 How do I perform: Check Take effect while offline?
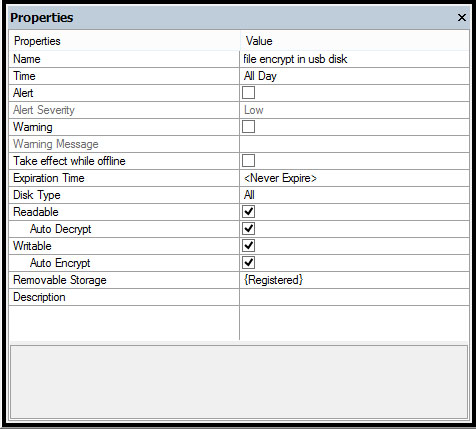(x=248, y=161)
